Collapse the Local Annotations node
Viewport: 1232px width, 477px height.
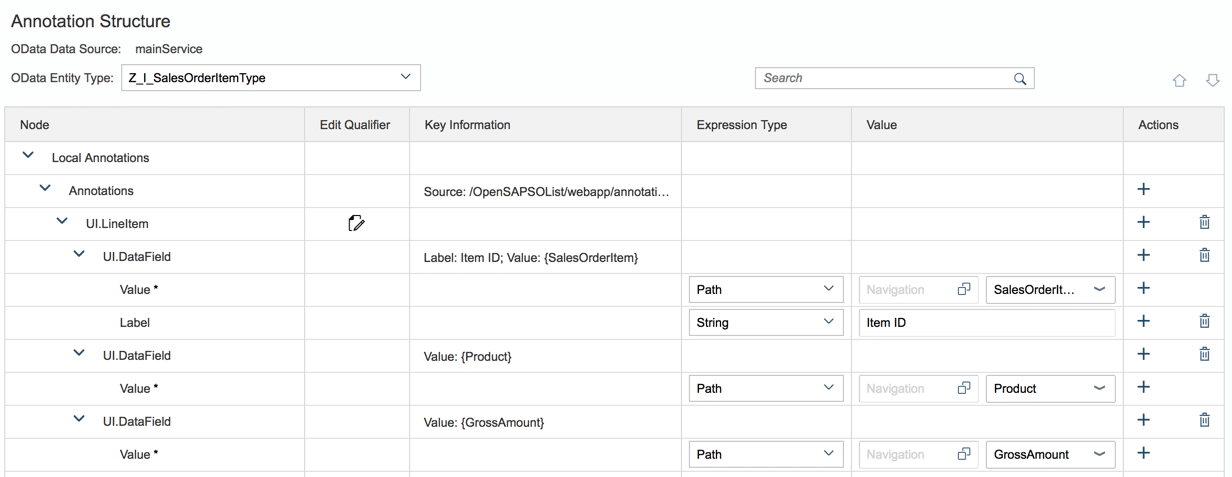point(28,157)
